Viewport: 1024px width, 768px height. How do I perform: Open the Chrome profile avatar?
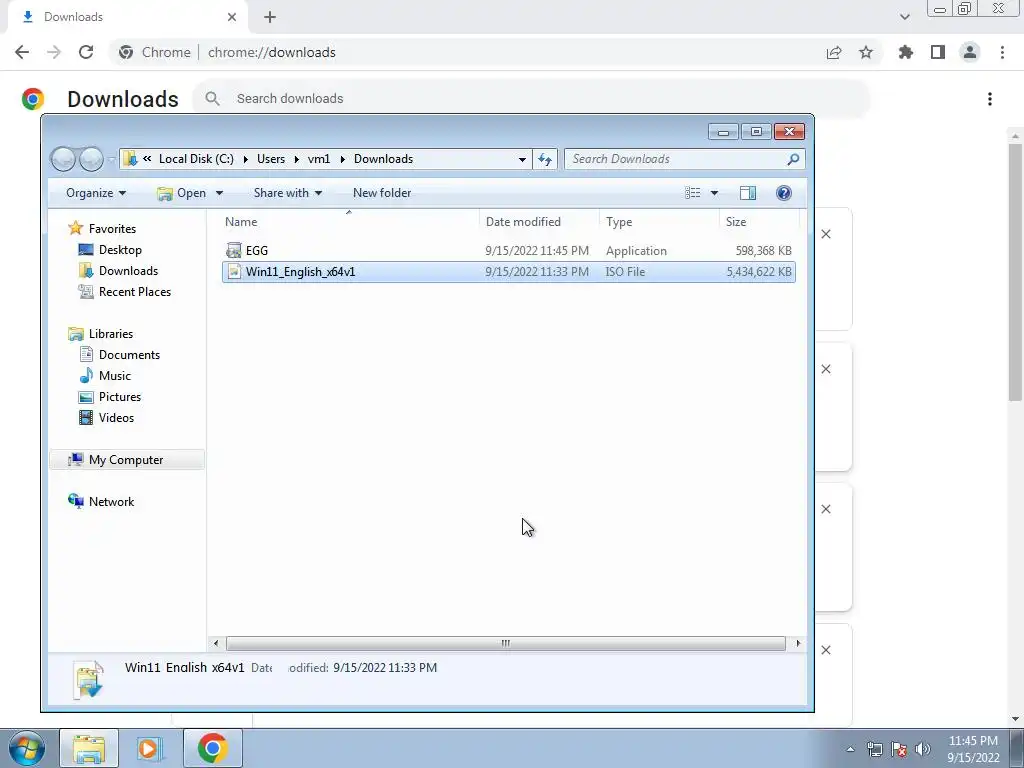pos(970,52)
